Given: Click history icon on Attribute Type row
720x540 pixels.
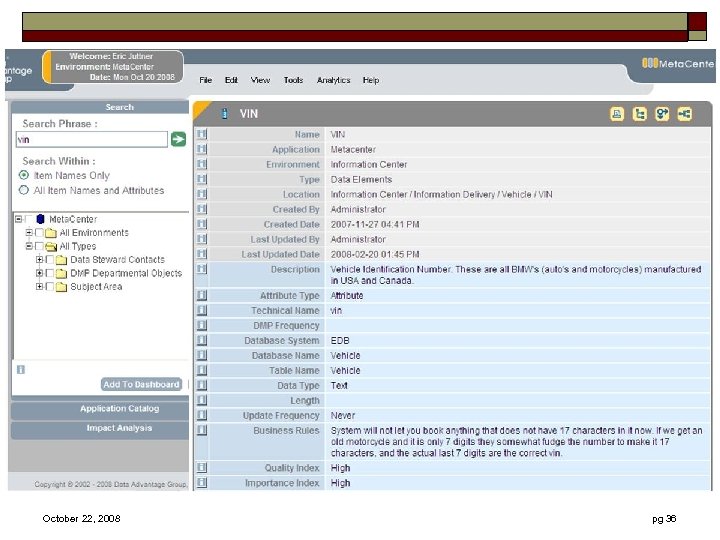Looking at the screenshot, I should pyautogui.click(x=202, y=295).
